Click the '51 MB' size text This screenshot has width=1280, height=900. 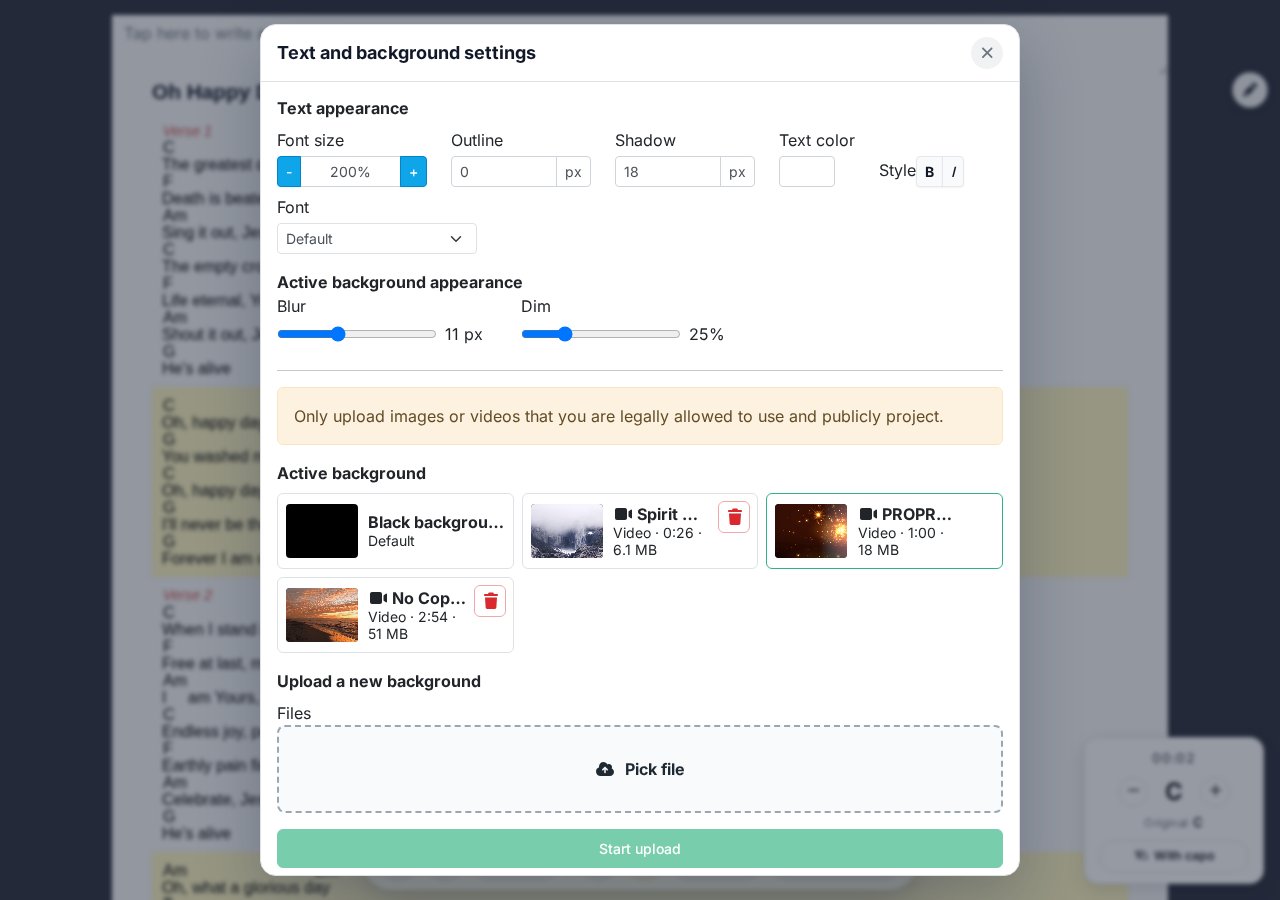coord(388,634)
